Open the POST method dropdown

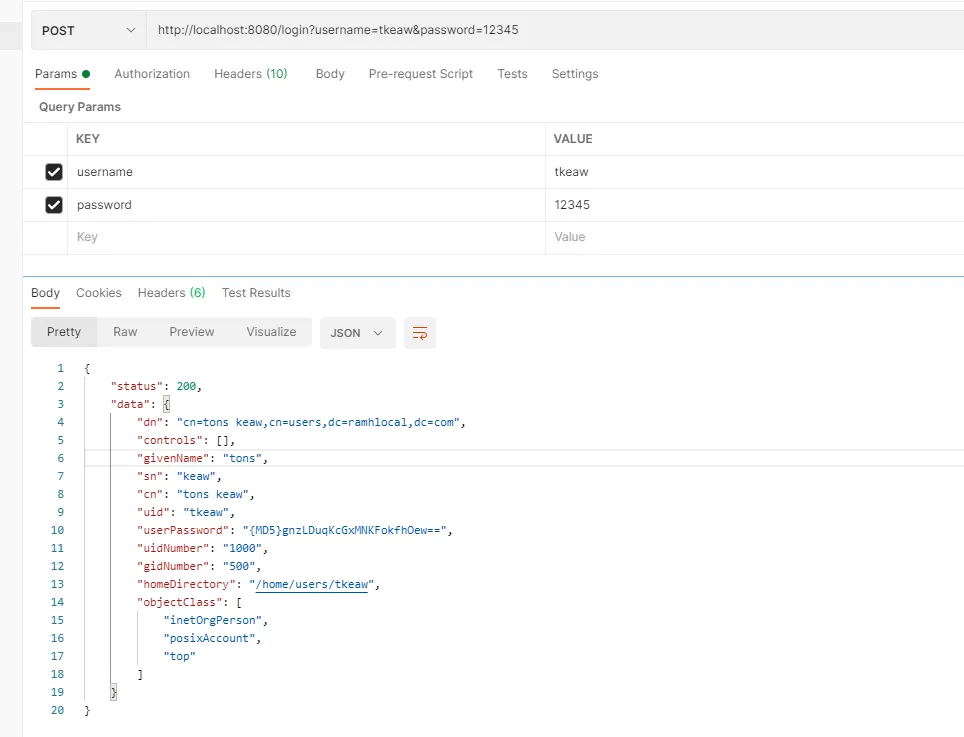click(88, 31)
